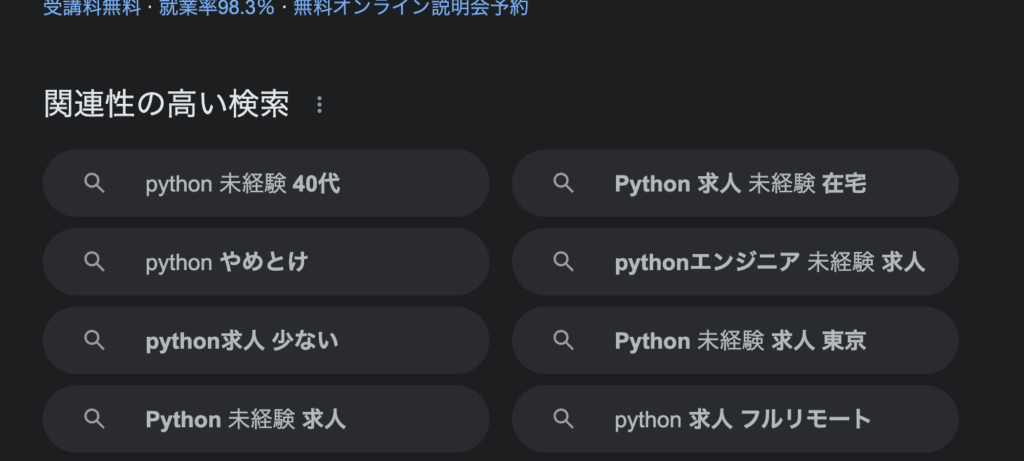Open 無料オンライン説明会予約 link
Screen dimensions: 1024x461
(411, 8)
